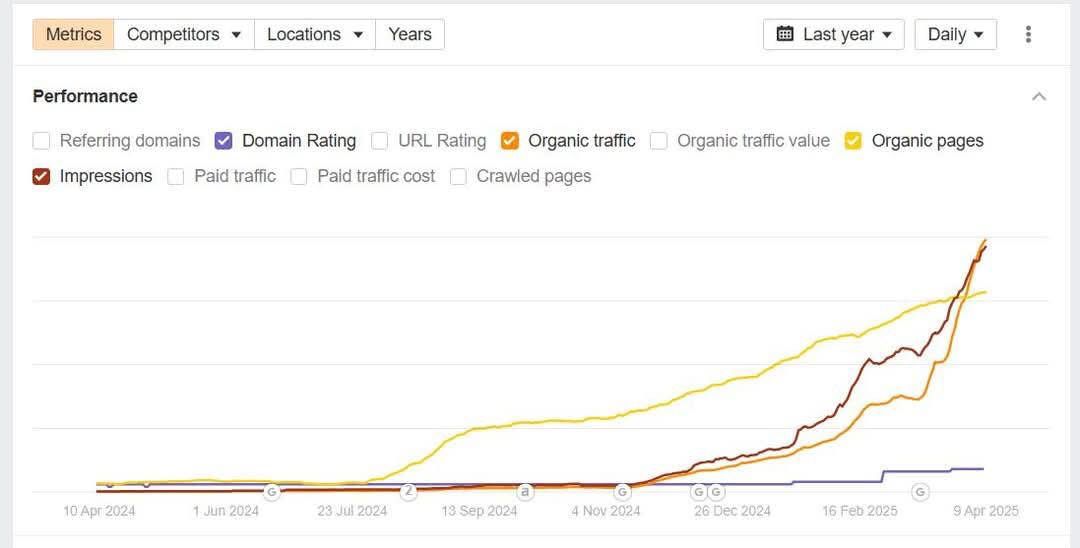1080x548 pixels.
Task: Collapse the Performance section chevron
Action: (x=1039, y=97)
